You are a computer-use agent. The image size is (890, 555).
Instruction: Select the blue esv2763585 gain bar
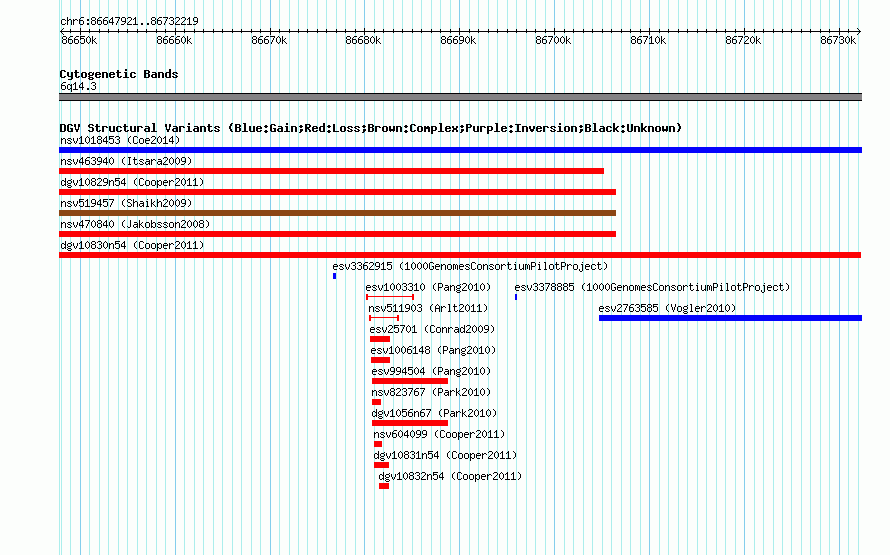point(731,318)
